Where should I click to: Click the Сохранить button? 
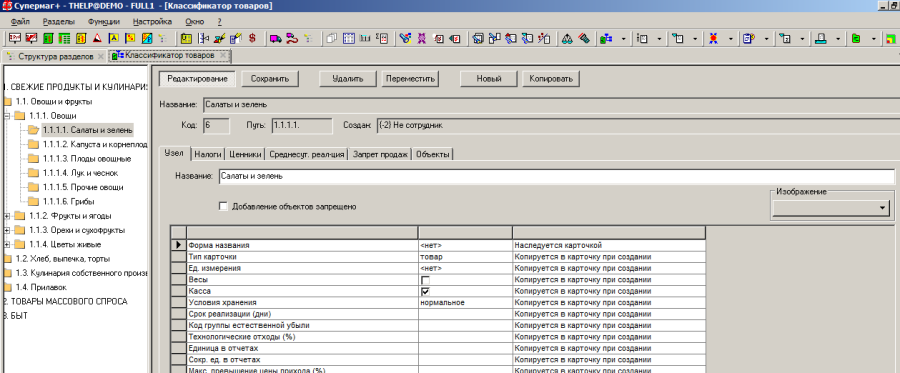(x=269, y=79)
